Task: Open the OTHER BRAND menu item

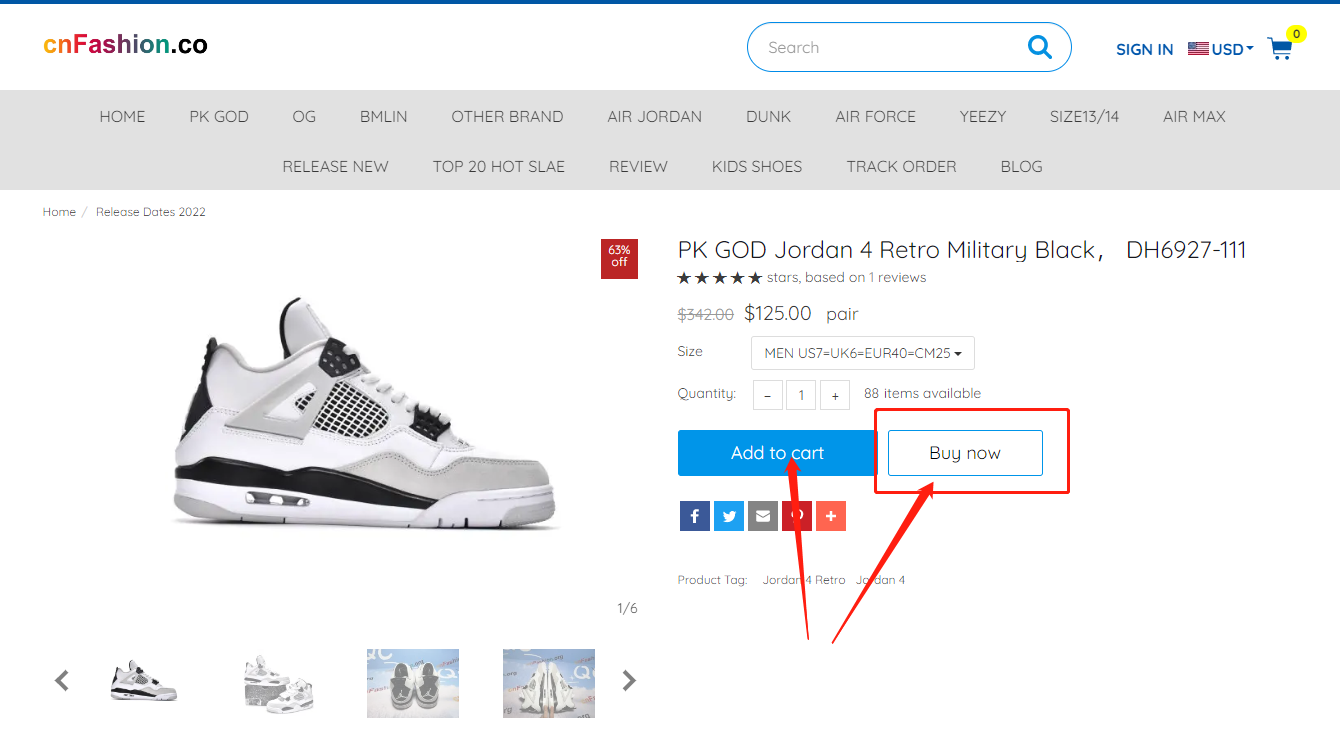Action: (x=507, y=116)
